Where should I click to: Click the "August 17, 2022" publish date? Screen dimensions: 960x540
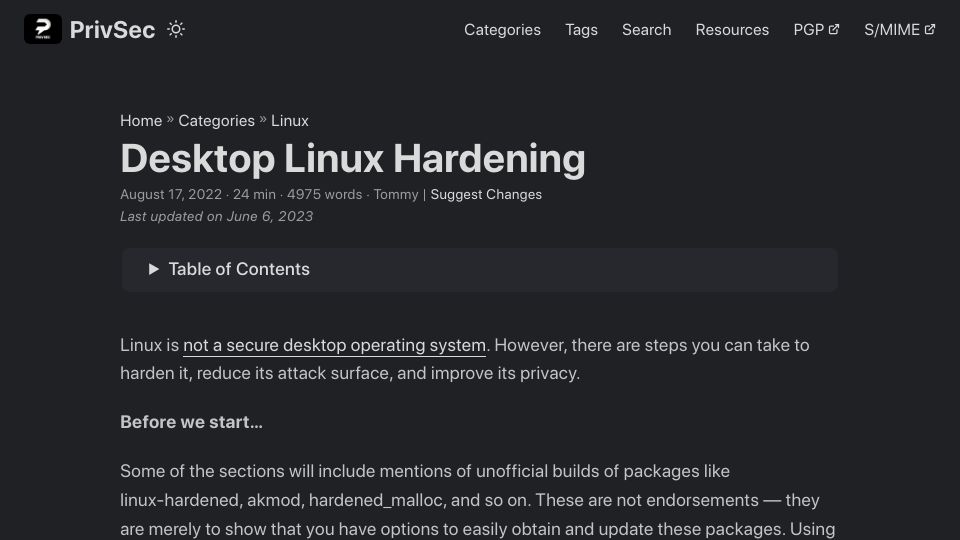point(171,195)
